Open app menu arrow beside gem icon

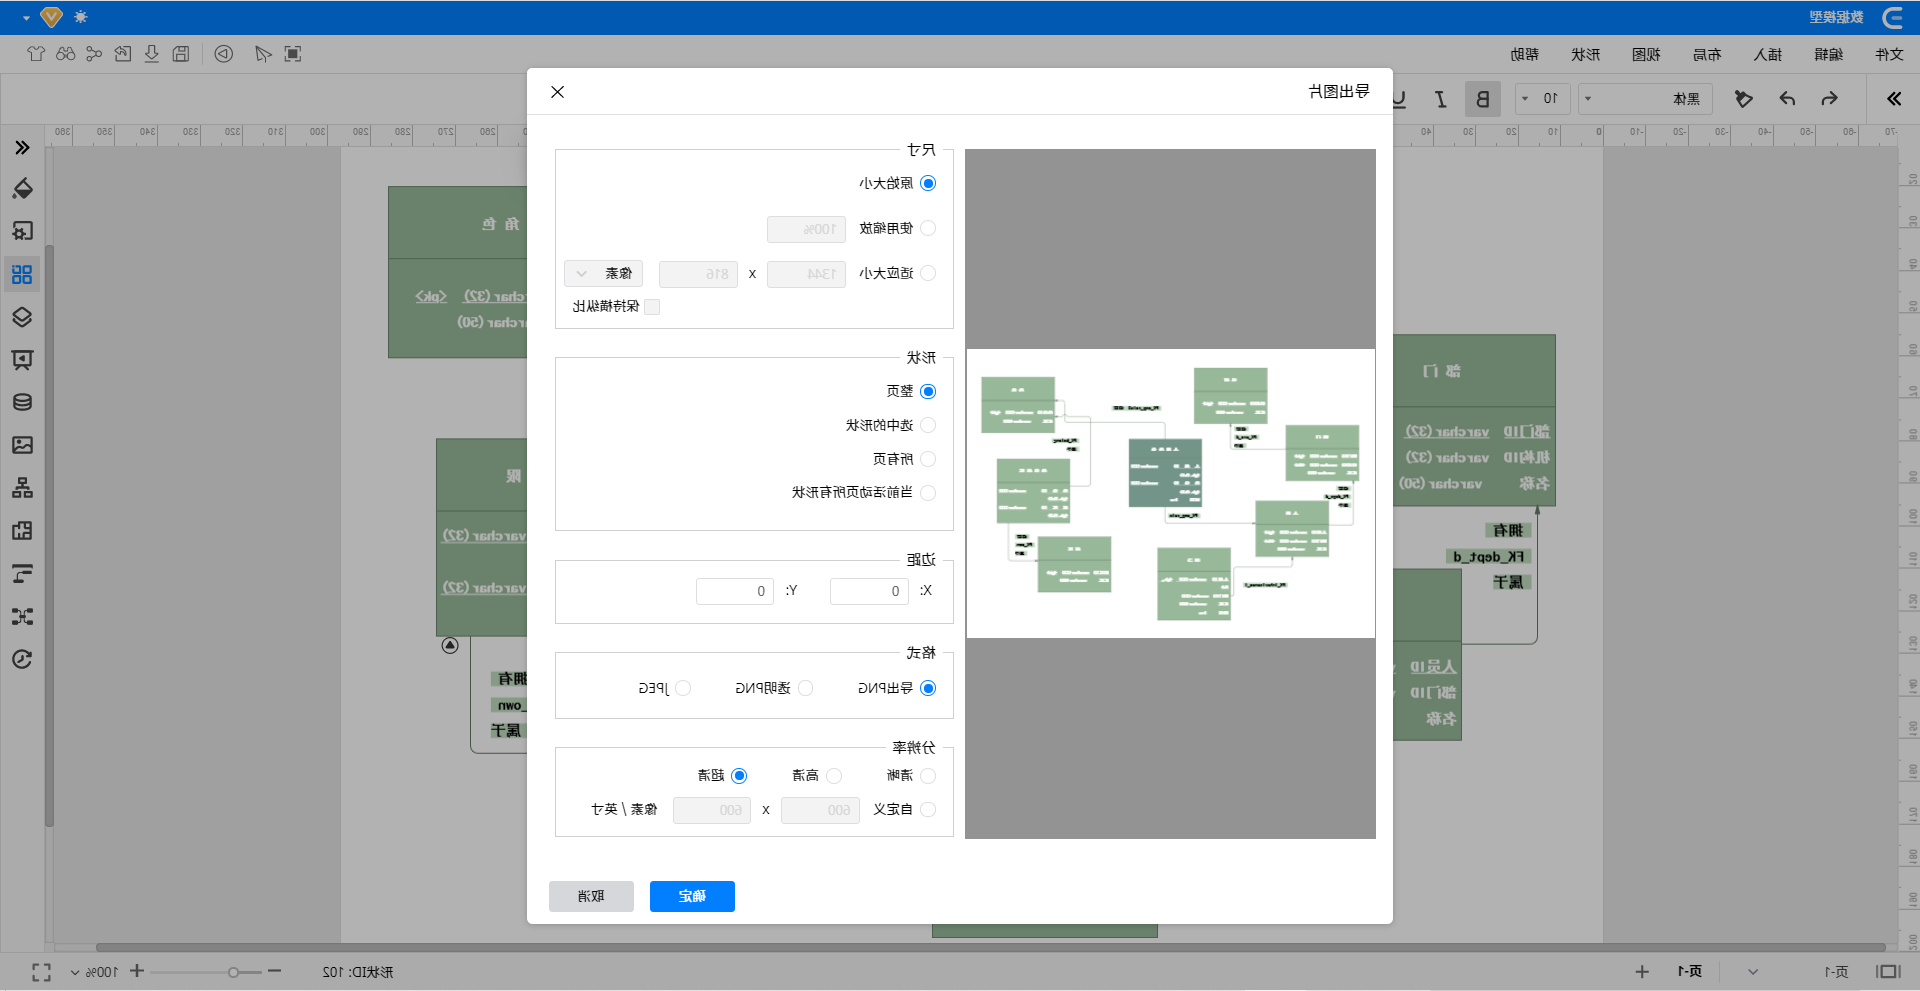(26, 18)
